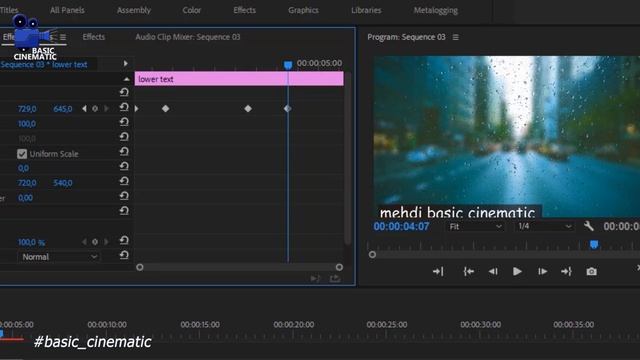Click play-only-audio icon at Effect Controls bottom
Viewport: 640px width, 360px height.
click(316, 278)
